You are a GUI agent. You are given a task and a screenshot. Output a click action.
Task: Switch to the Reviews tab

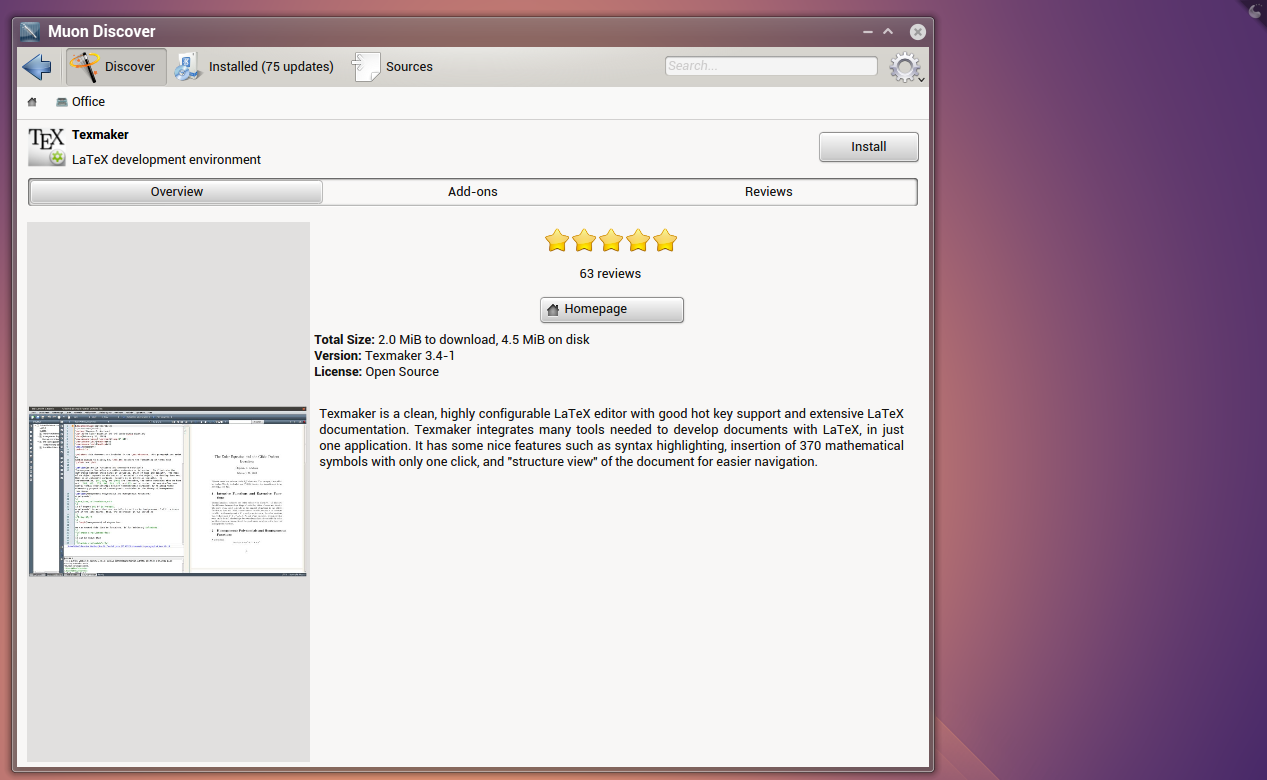pos(768,192)
